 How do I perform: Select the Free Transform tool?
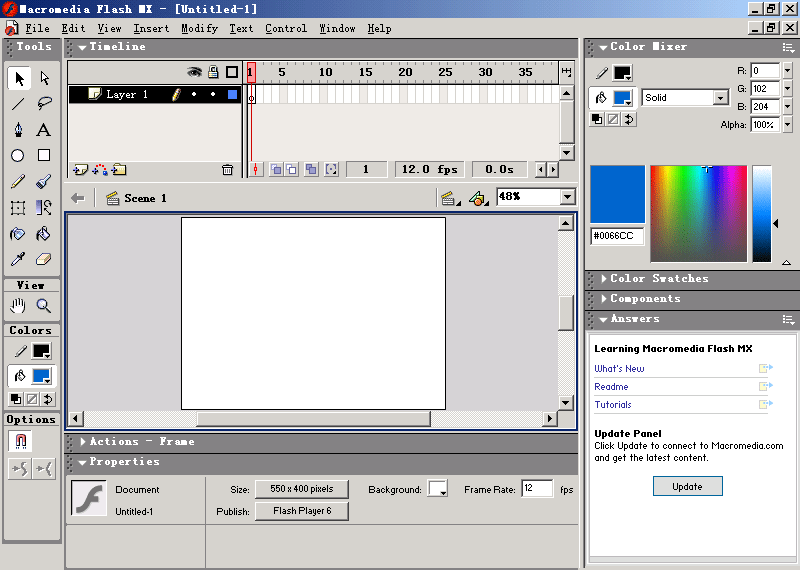coord(18,208)
